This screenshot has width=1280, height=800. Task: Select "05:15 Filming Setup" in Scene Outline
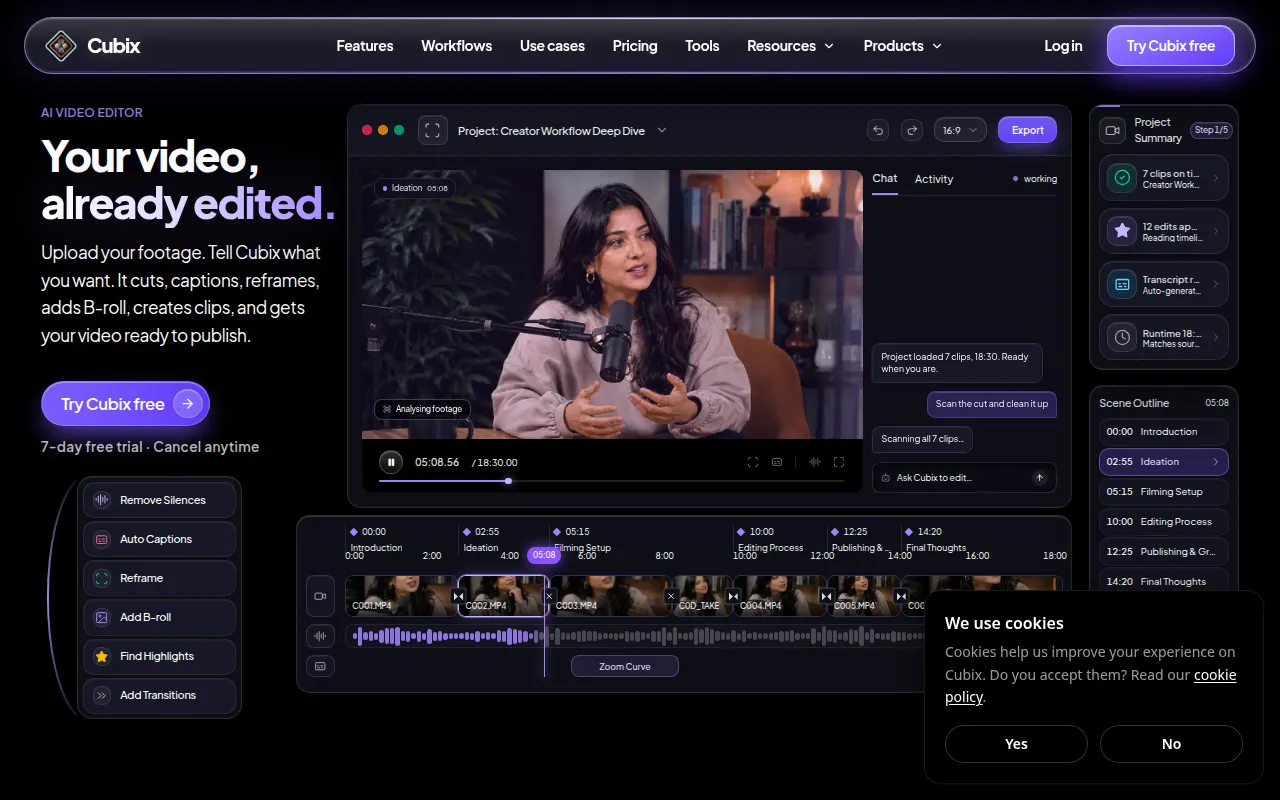coord(1164,492)
